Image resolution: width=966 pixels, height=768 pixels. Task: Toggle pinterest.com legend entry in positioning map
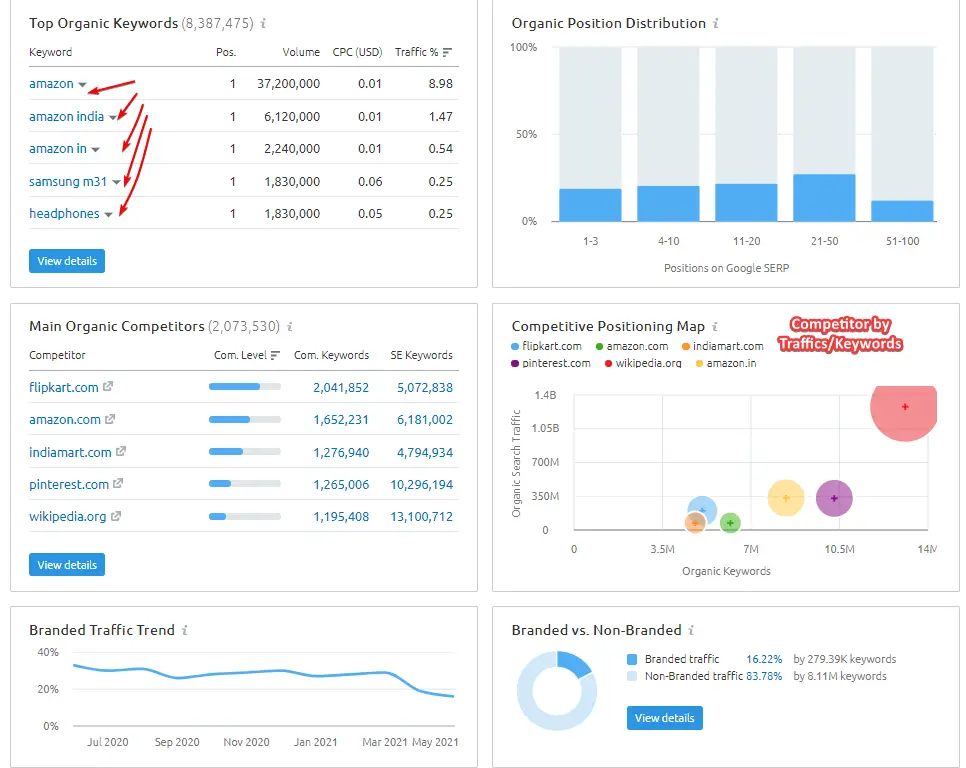pos(551,363)
